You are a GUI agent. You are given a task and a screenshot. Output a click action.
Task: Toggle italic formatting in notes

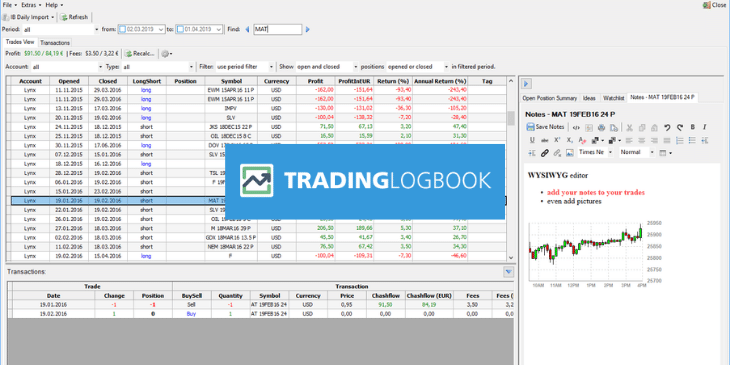(x=704, y=127)
